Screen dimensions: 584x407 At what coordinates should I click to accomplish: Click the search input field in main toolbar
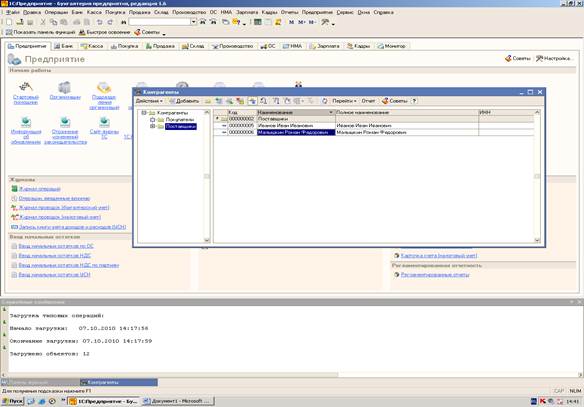click(x=159, y=22)
